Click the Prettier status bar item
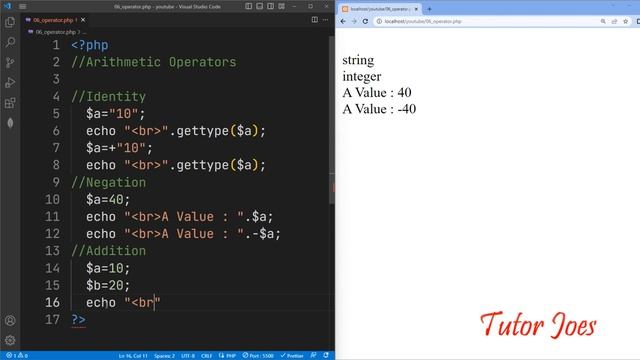This screenshot has height=360, width=640. pos(292,356)
